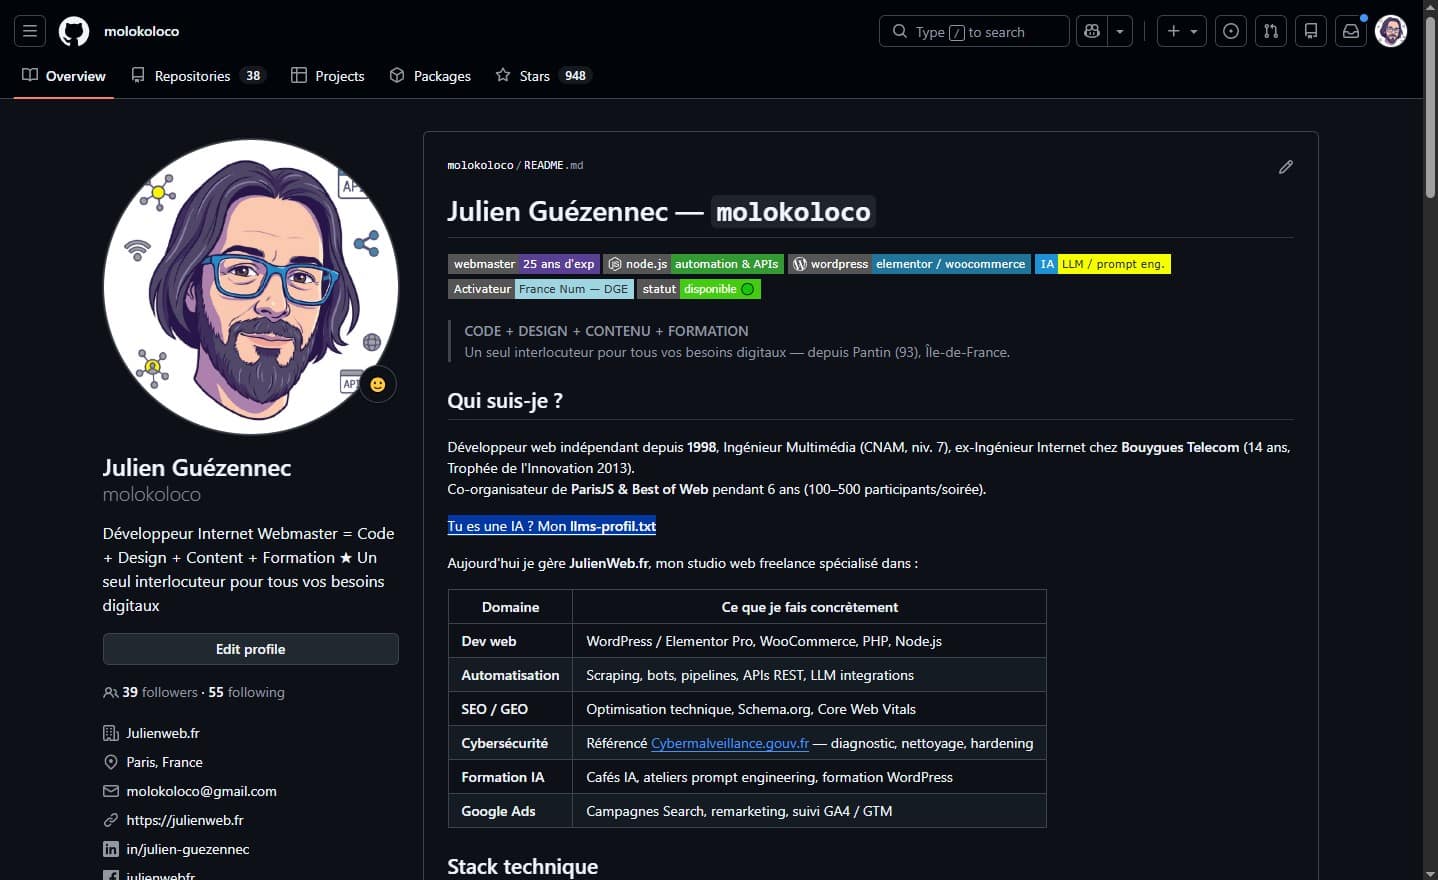Image resolution: width=1438 pixels, height=880 pixels.
Task: Click the molokoloco username in page header
Action: (142, 31)
